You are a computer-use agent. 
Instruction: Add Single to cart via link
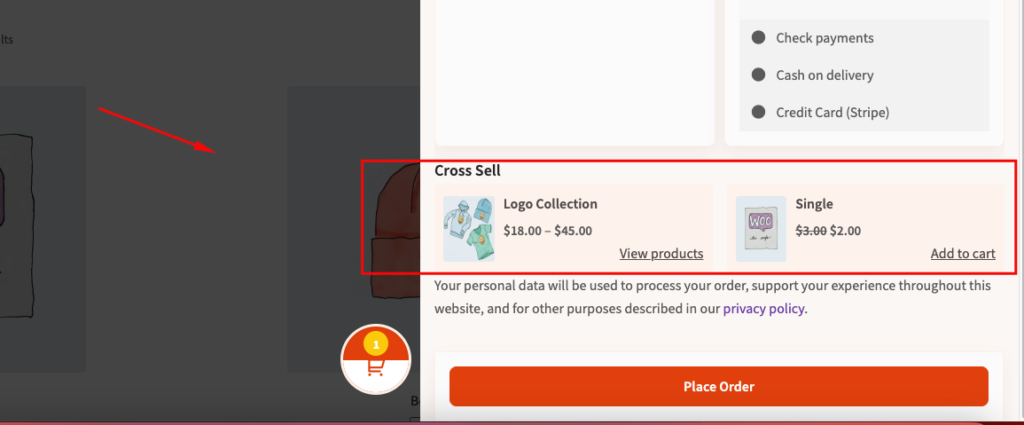point(963,253)
